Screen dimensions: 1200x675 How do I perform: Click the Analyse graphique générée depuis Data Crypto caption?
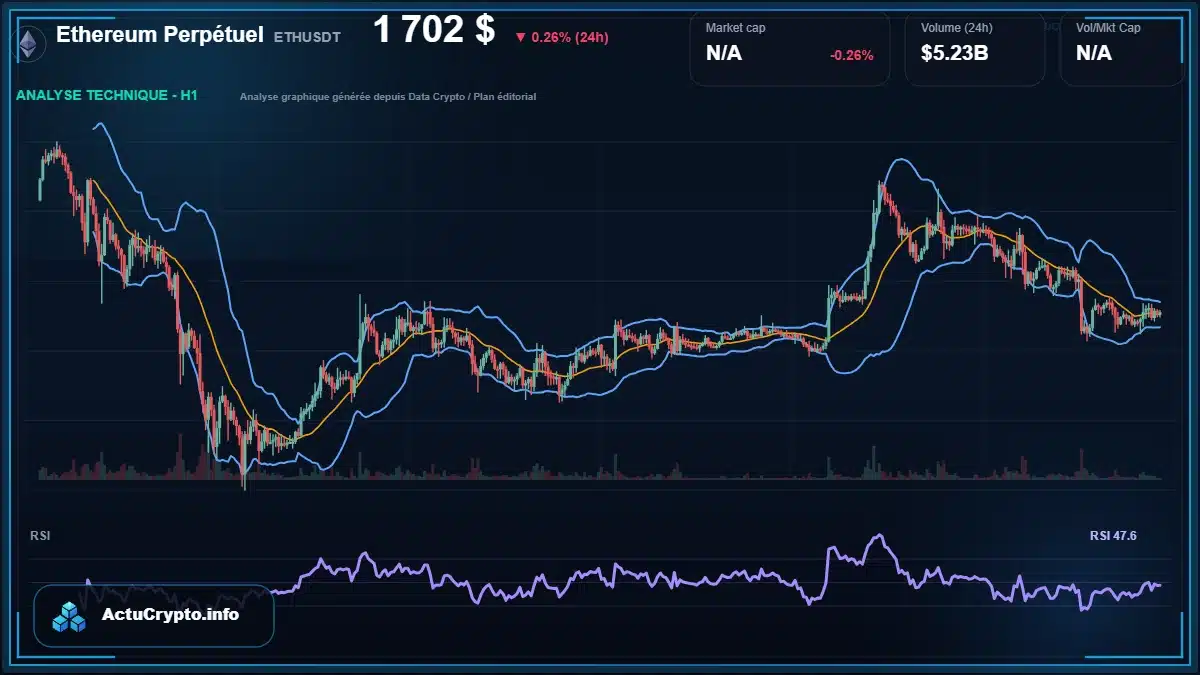pyautogui.click(x=388, y=97)
